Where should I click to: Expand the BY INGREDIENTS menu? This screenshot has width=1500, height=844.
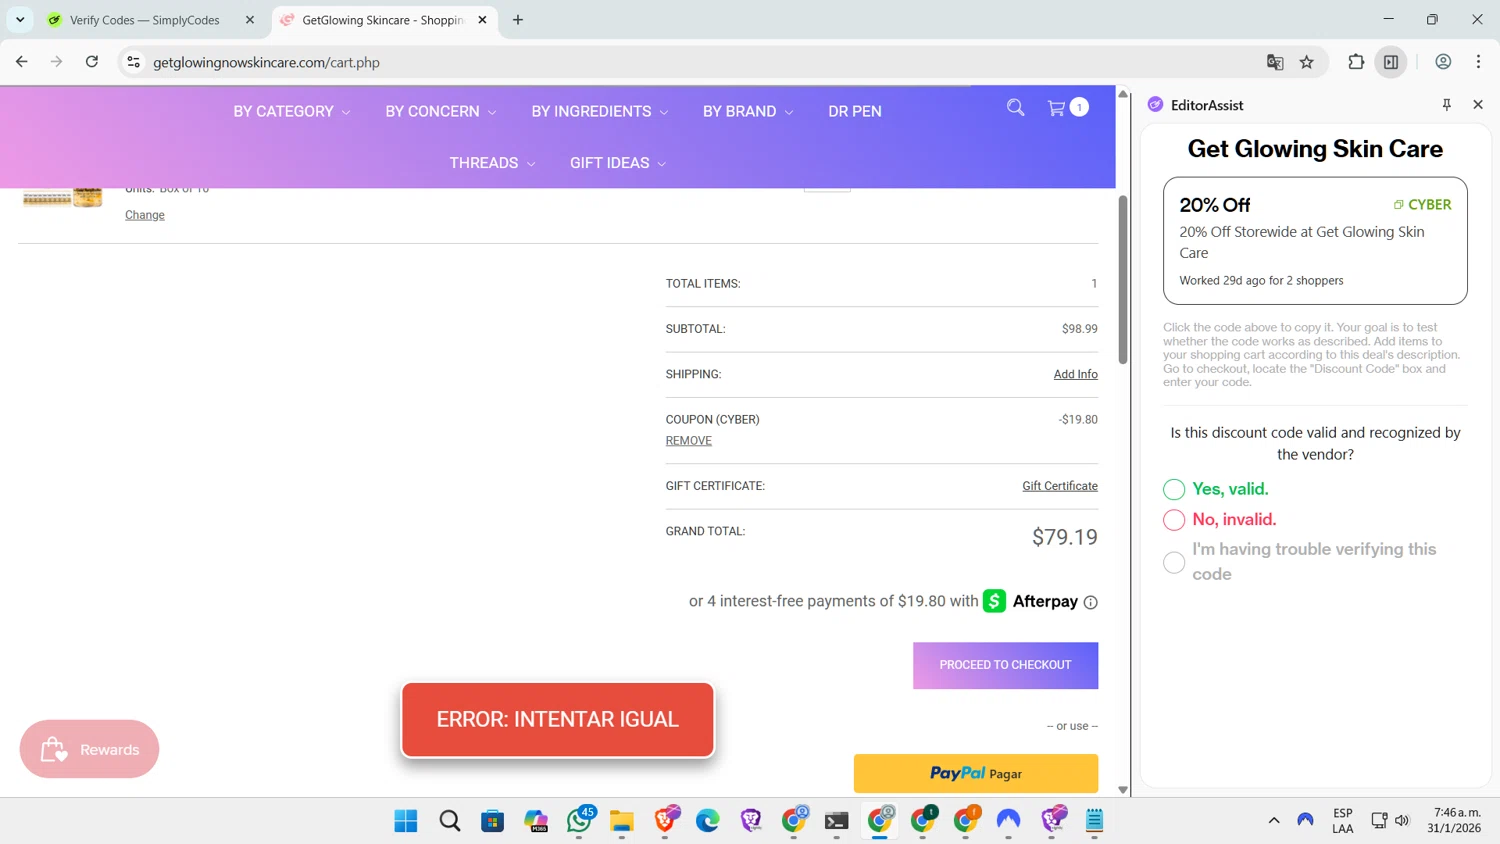coord(600,111)
